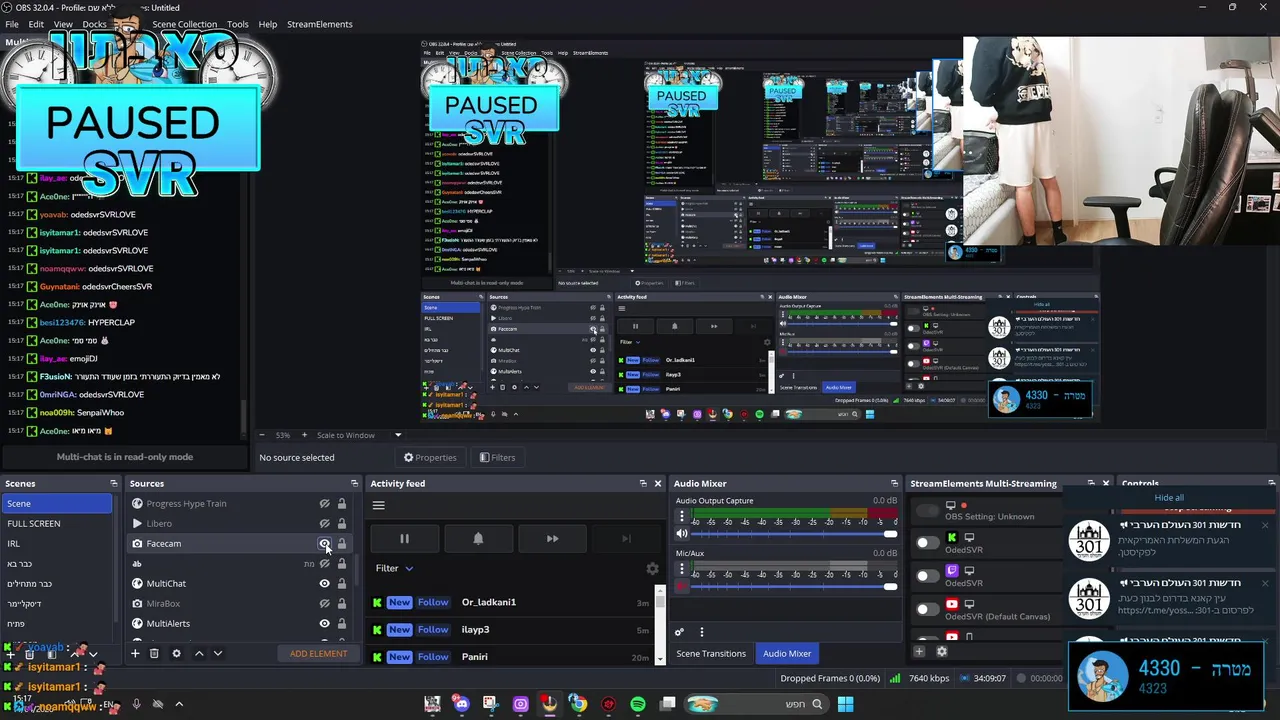The image size is (1280, 720).
Task: Move selected source down
Action: point(217,653)
